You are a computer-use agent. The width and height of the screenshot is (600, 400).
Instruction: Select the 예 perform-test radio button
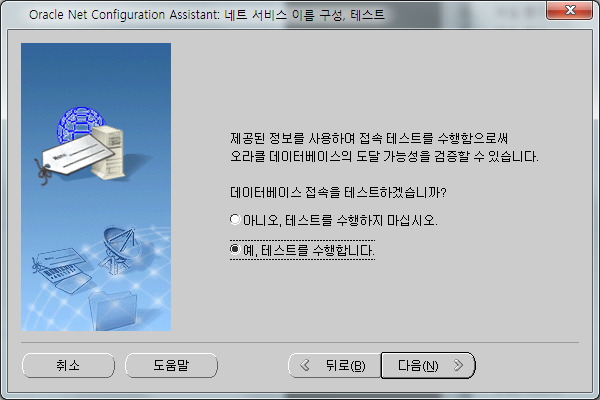click(x=235, y=250)
